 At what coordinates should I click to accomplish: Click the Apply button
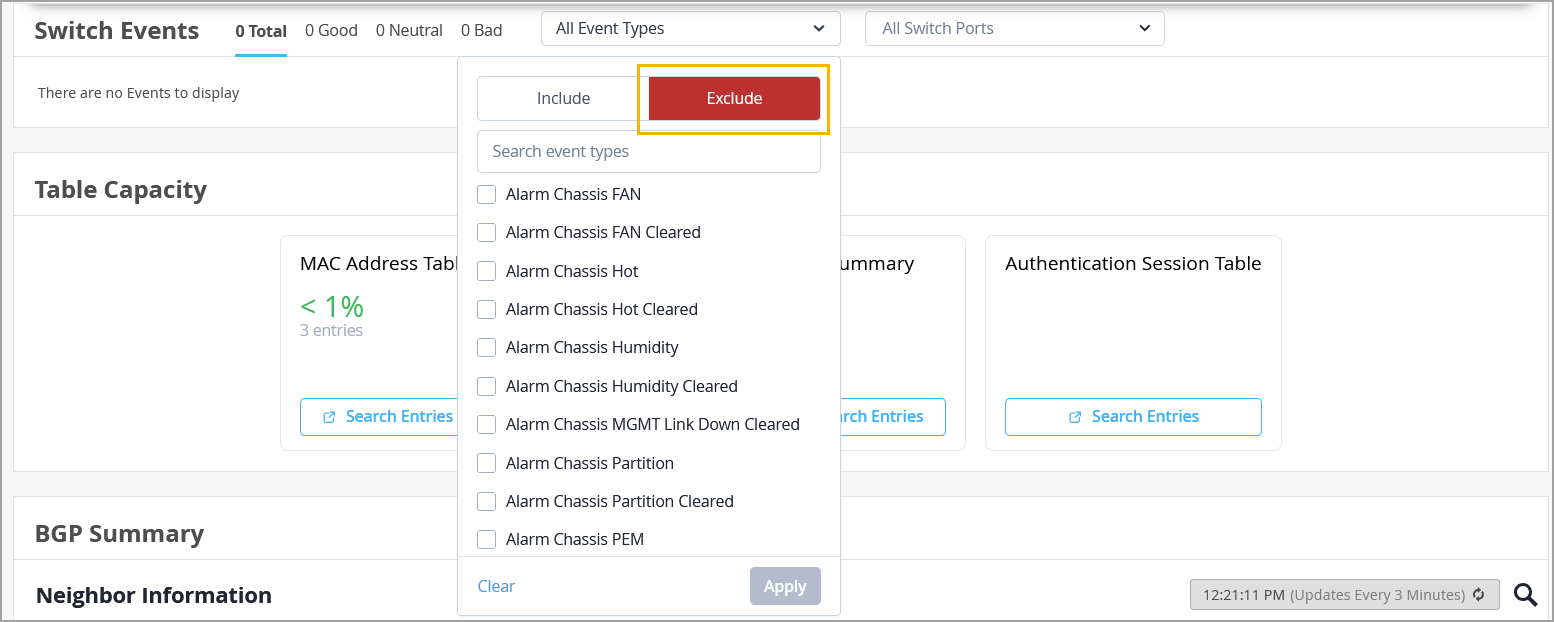785,586
